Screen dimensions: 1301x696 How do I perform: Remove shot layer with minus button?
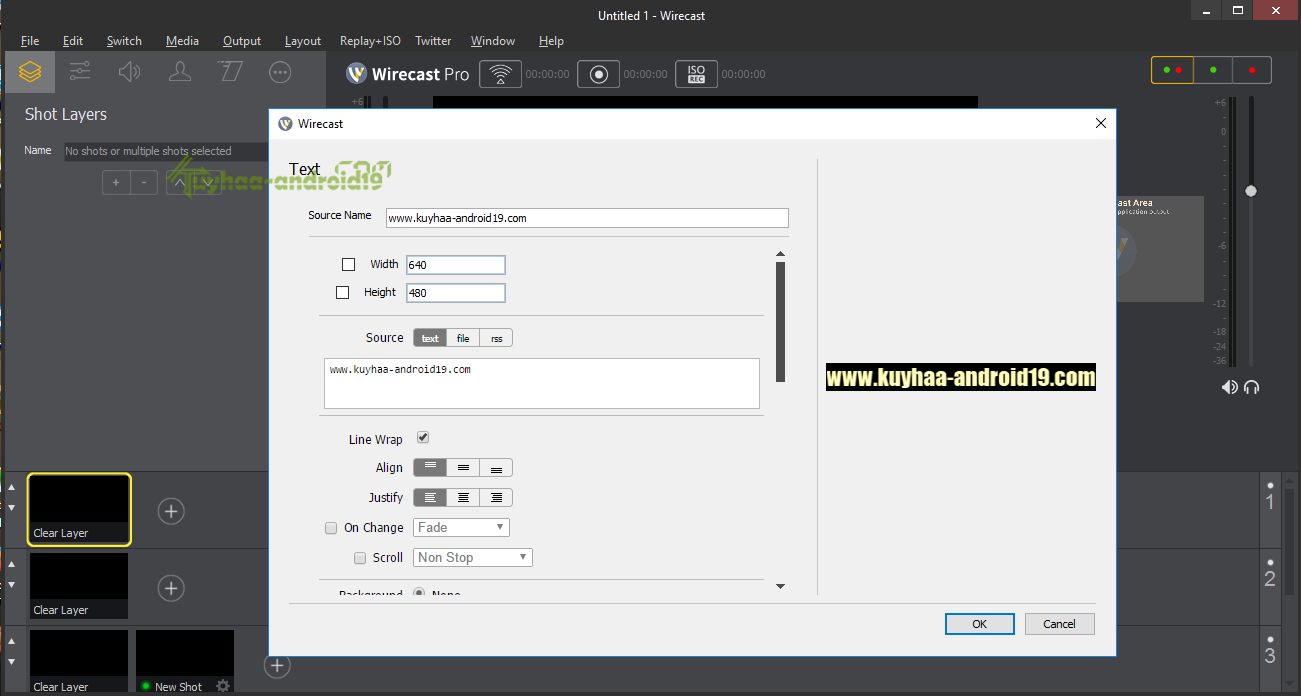144,182
